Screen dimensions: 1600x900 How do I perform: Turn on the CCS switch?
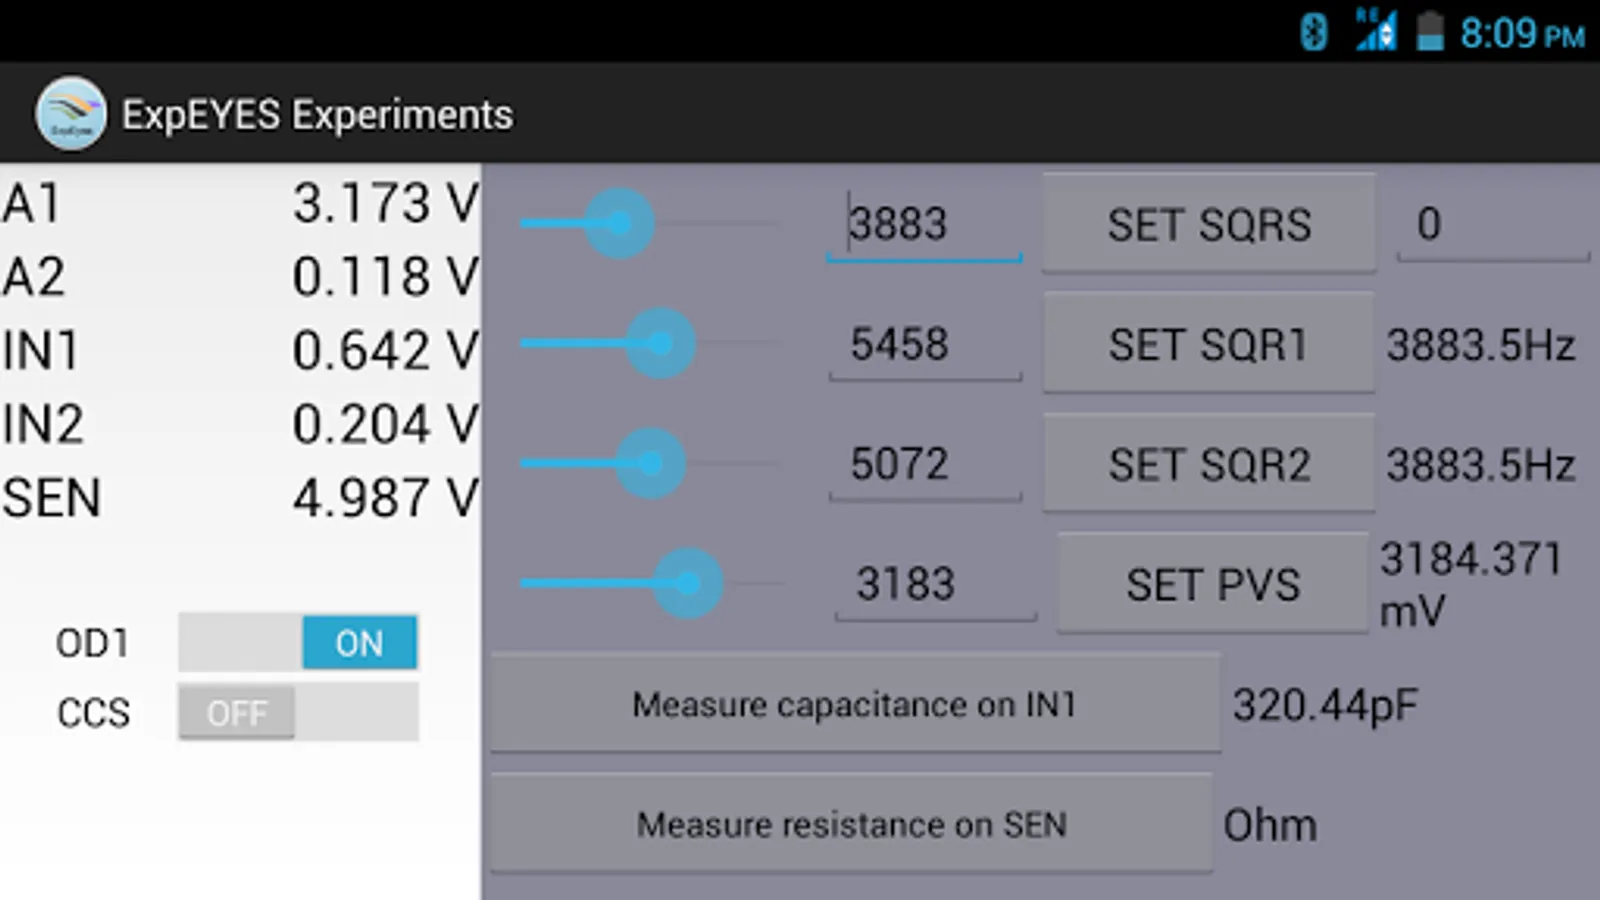click(298, 712)
